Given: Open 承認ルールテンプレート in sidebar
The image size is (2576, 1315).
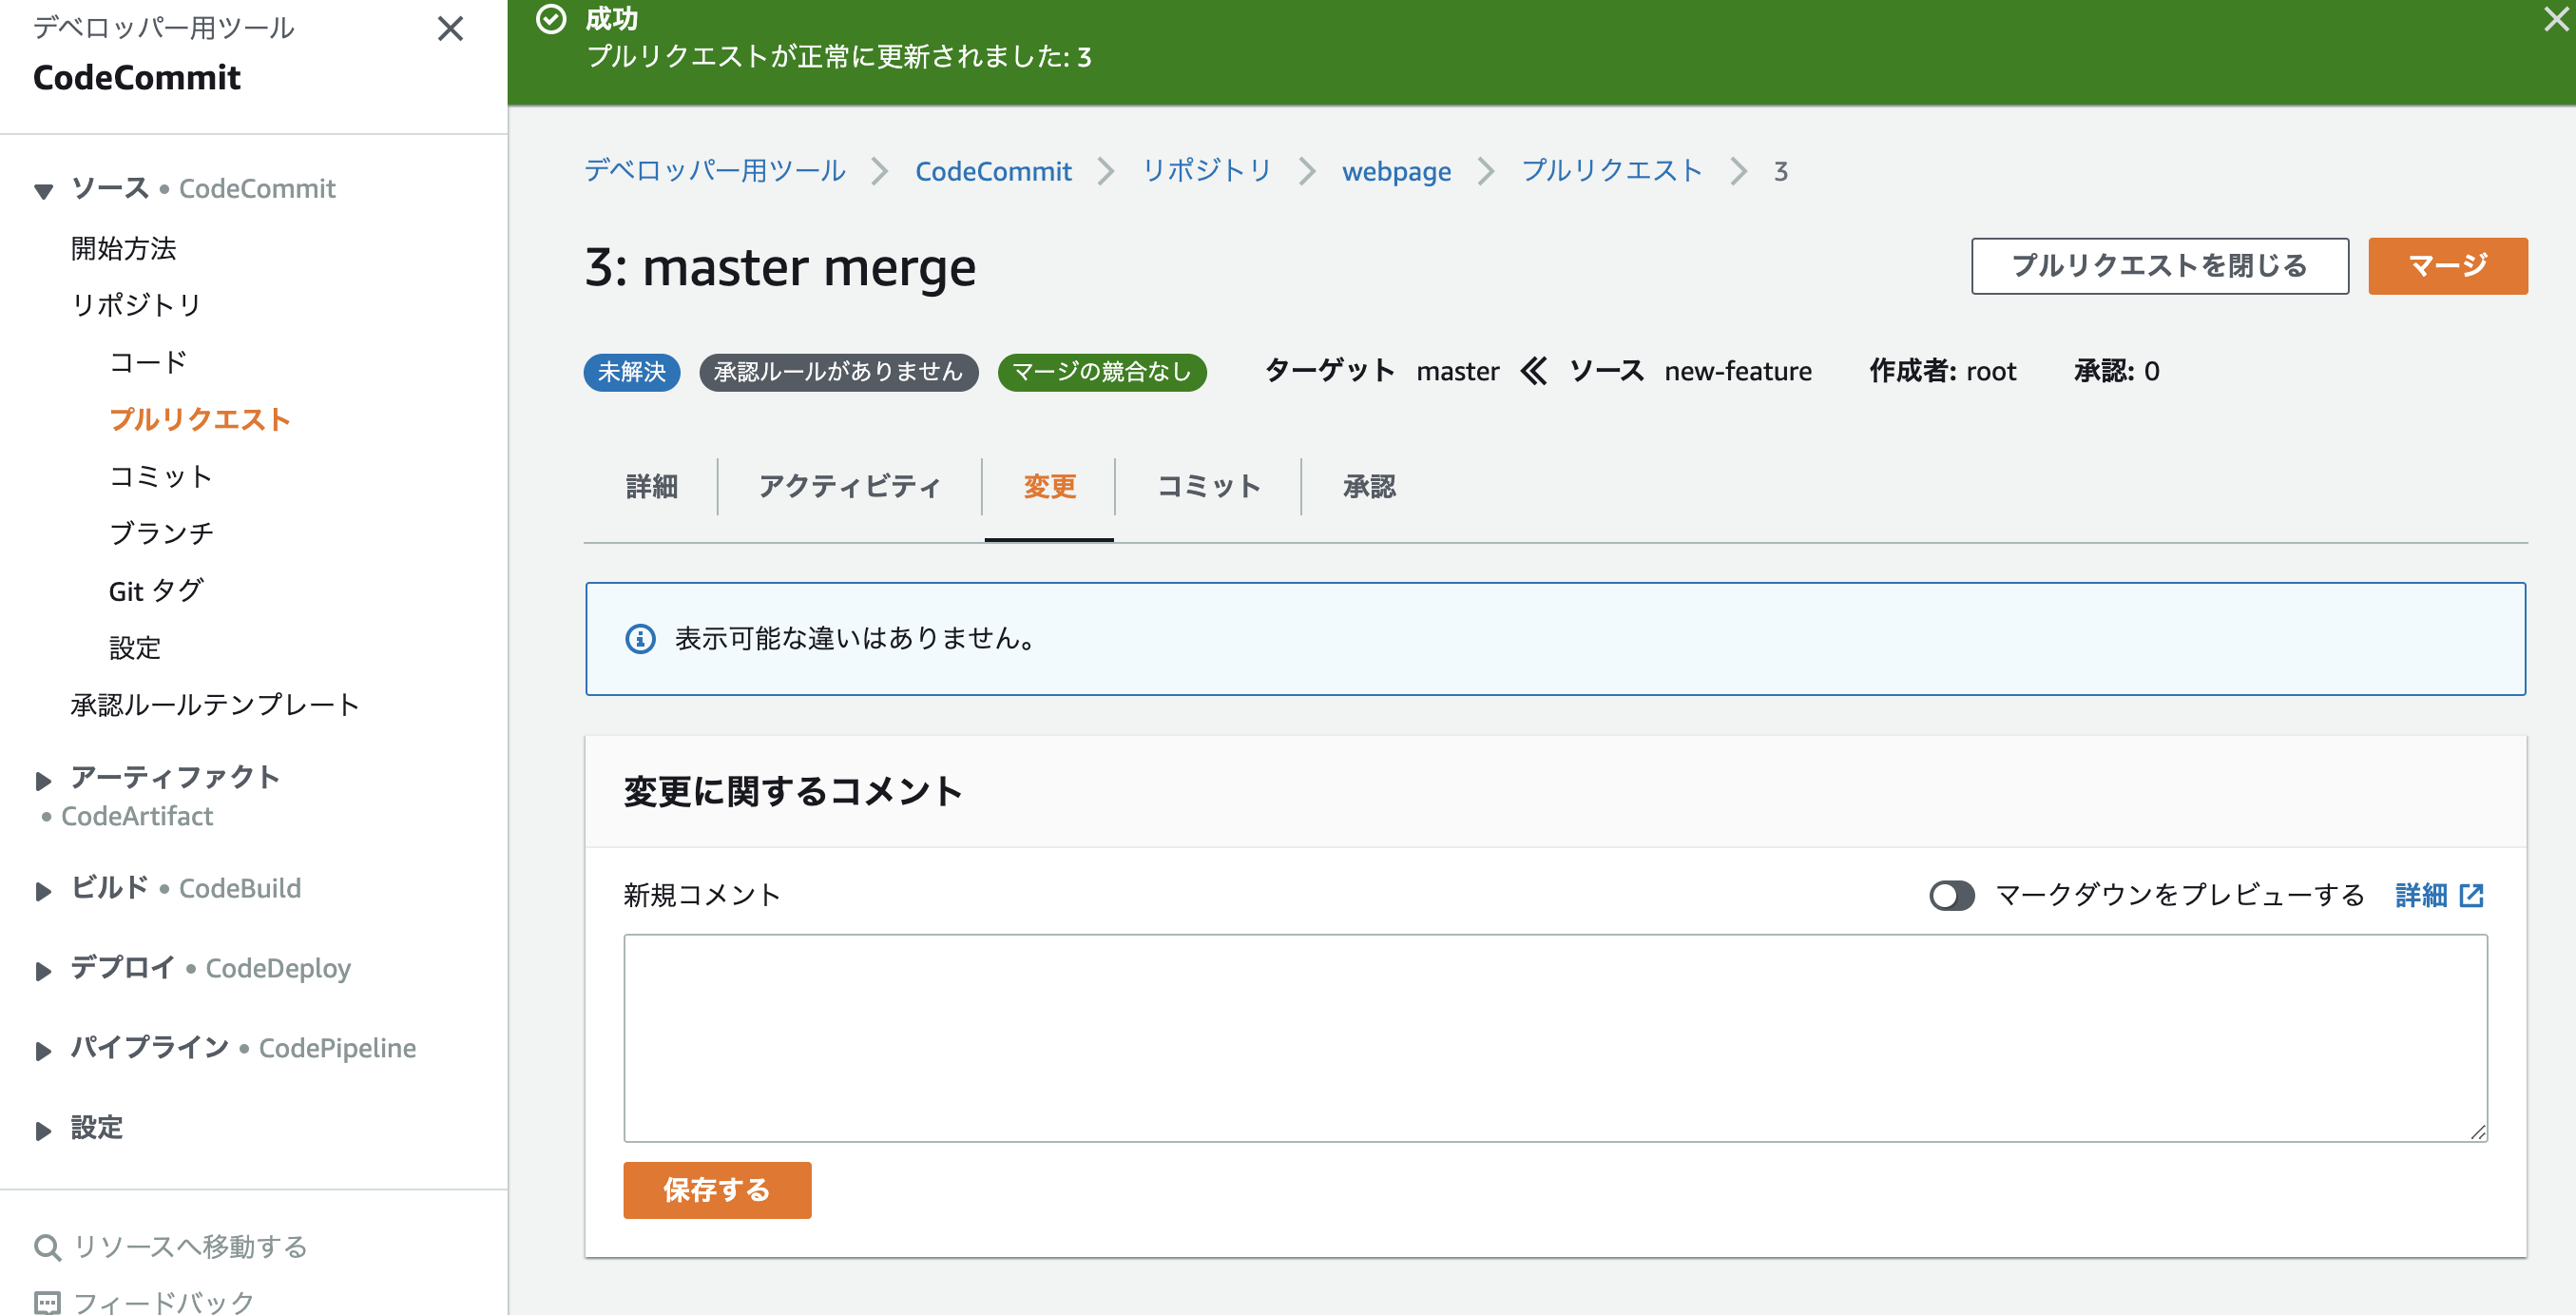Looking at the screenshot, I should point(214,705).
